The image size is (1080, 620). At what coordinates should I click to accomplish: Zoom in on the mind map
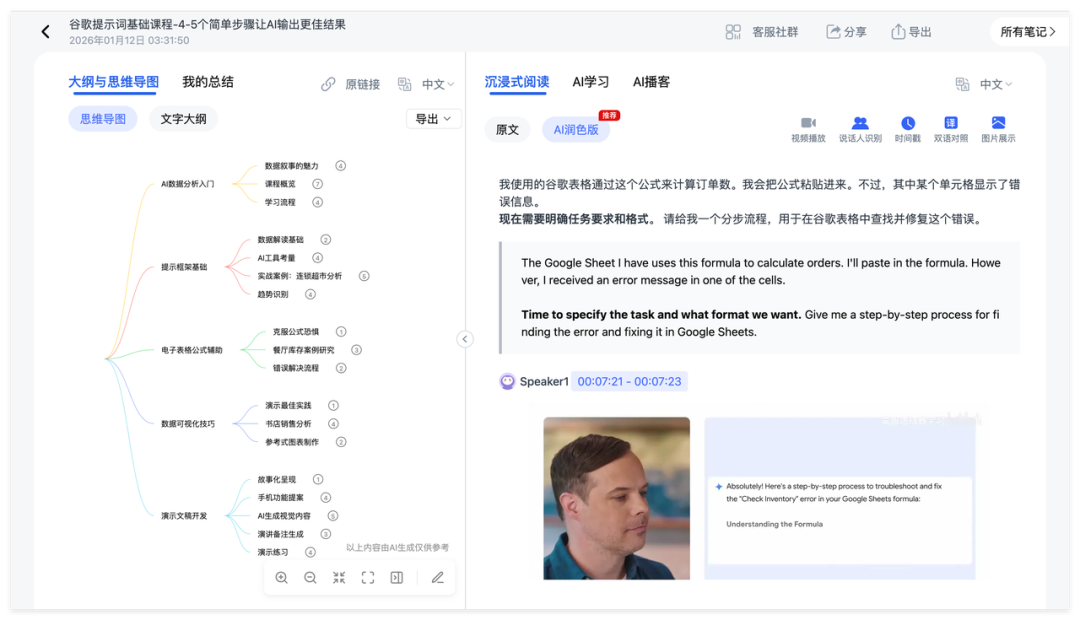point(281,577)
